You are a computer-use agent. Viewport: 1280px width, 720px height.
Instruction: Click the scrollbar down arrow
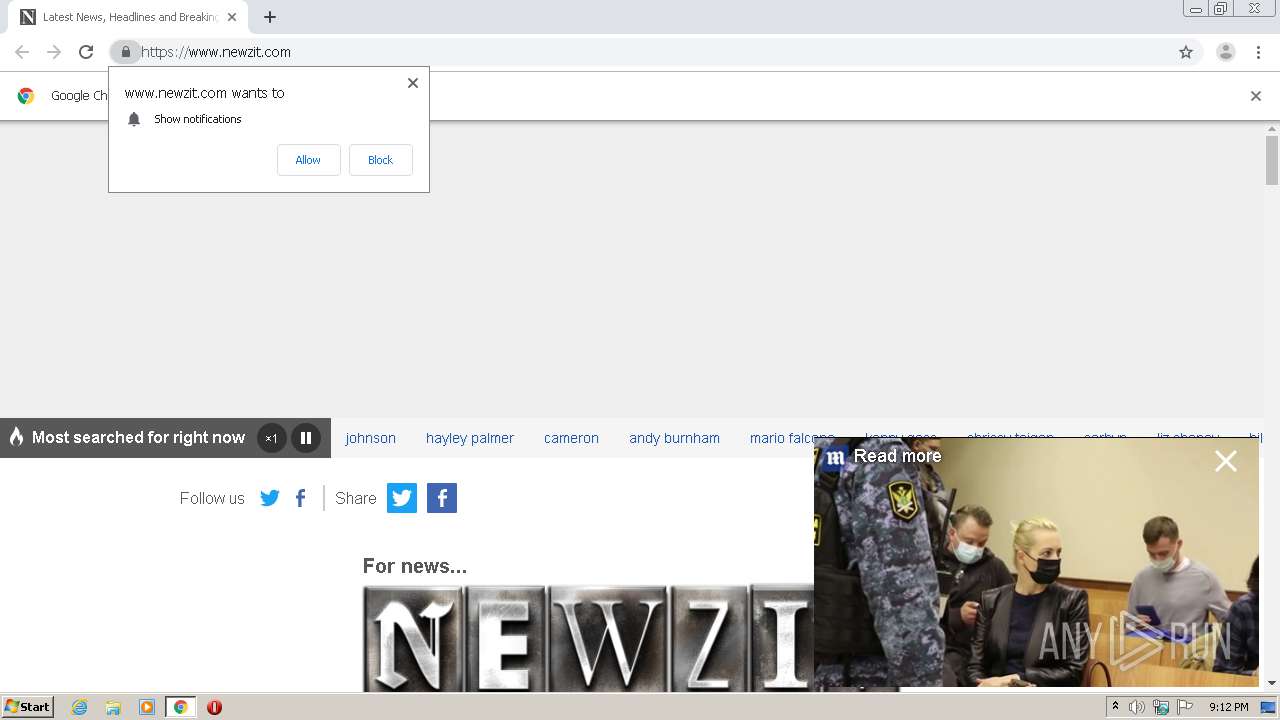pos(1272,683)
